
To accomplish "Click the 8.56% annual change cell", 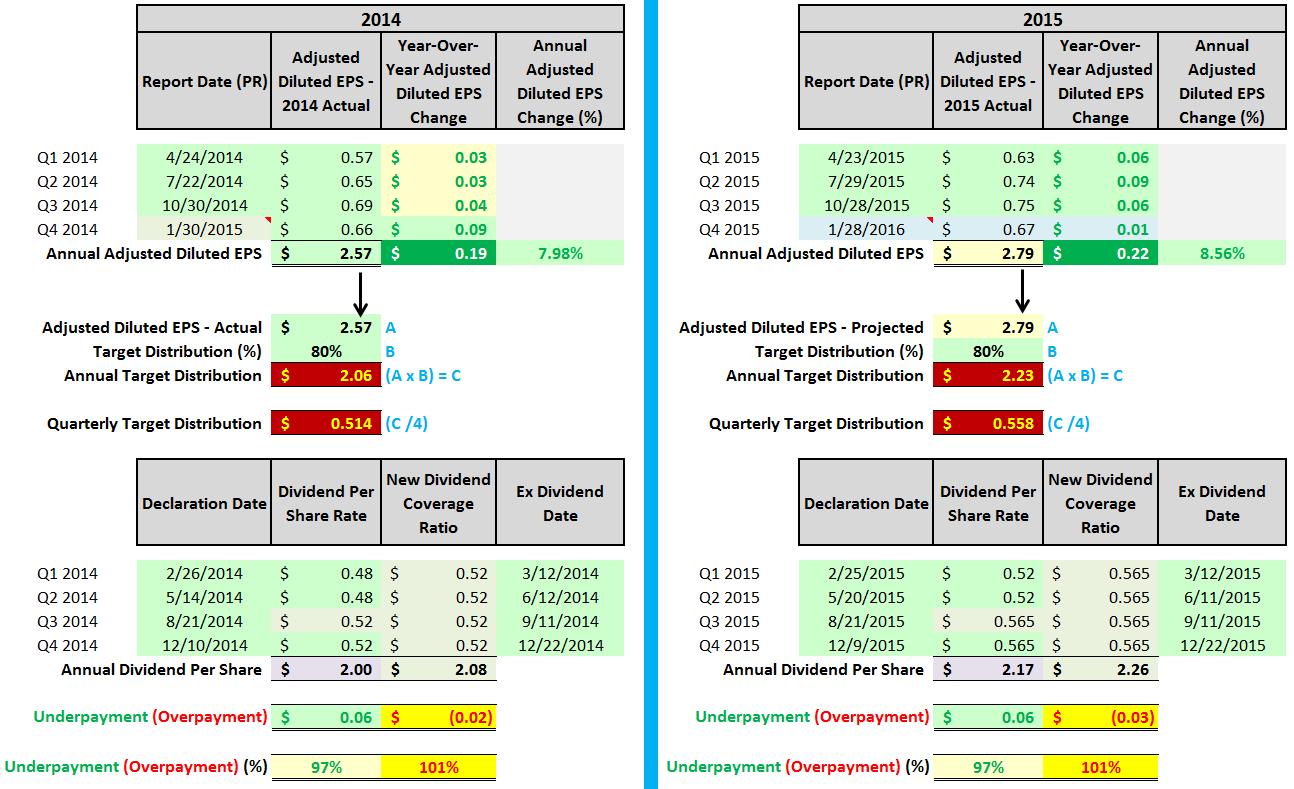I will [1222, 253].
